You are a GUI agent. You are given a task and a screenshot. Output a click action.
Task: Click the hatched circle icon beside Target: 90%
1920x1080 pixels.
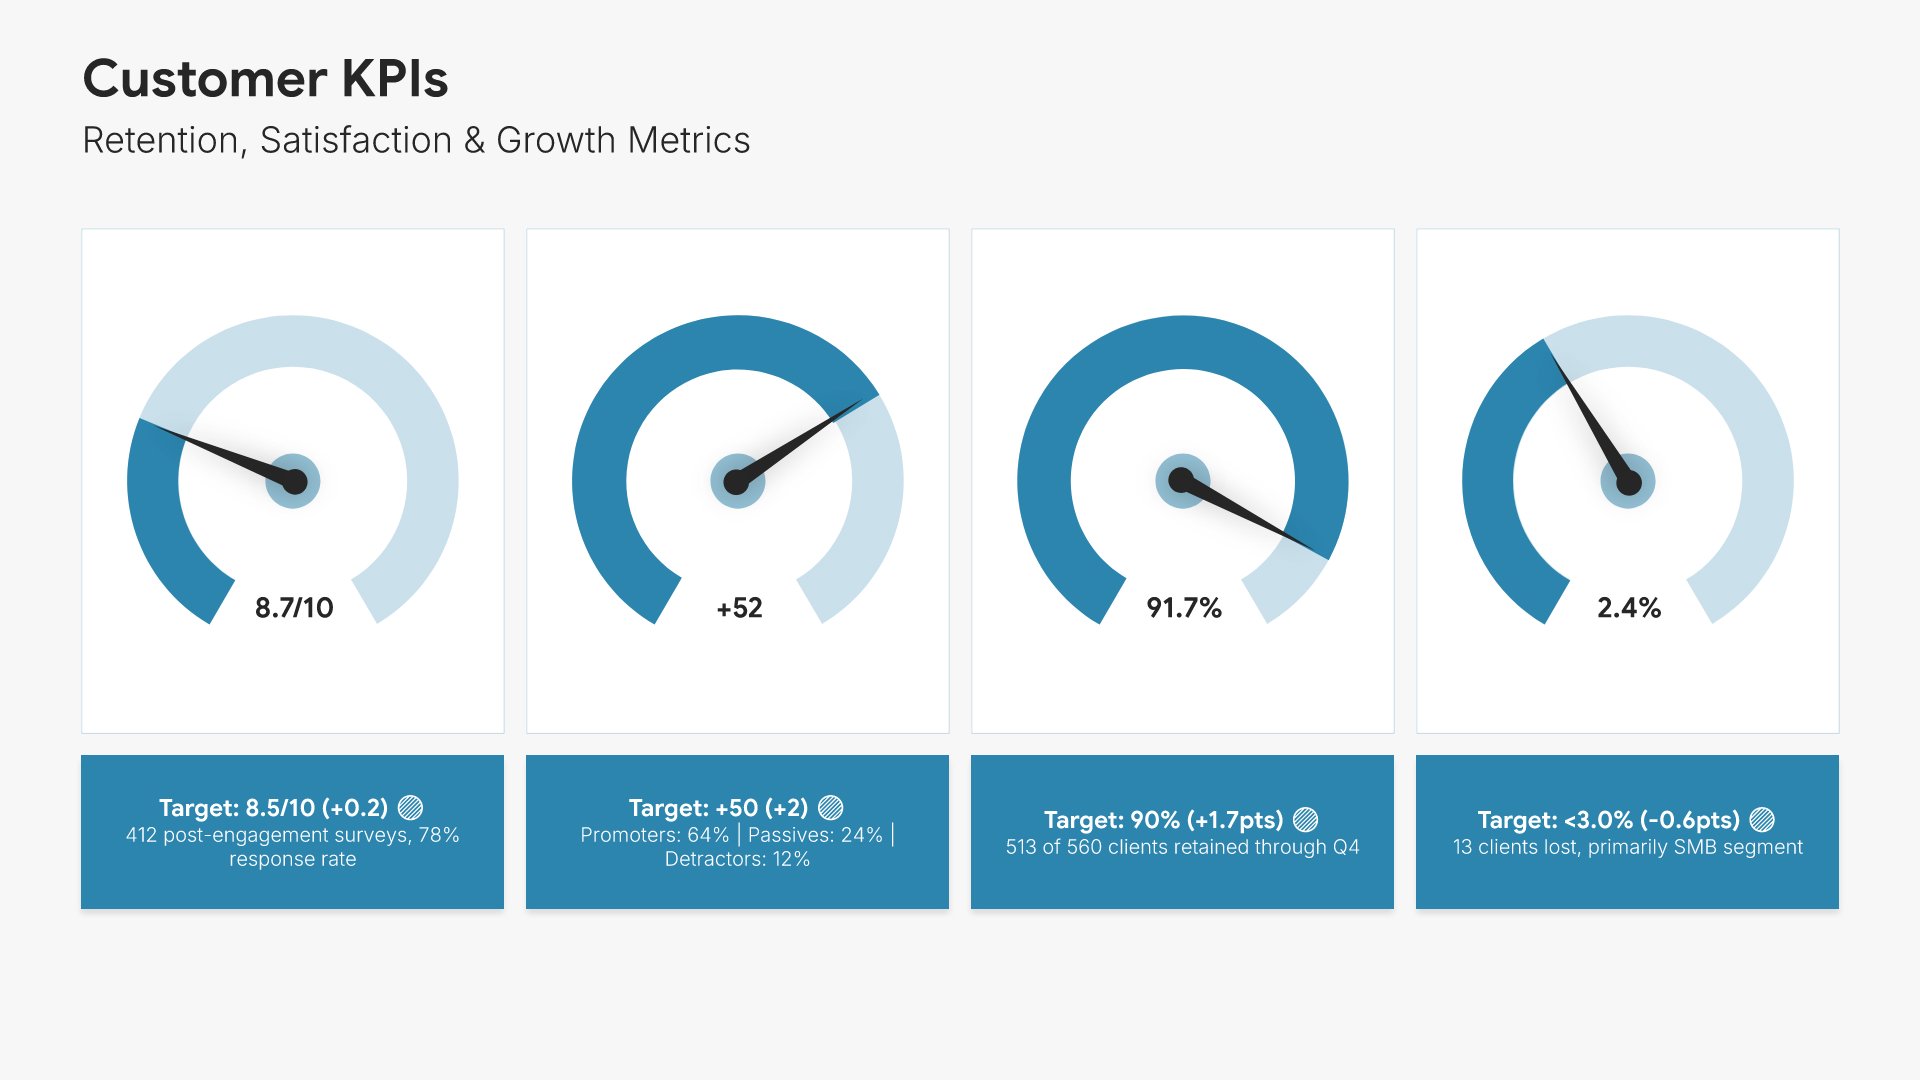(1306, 820)
